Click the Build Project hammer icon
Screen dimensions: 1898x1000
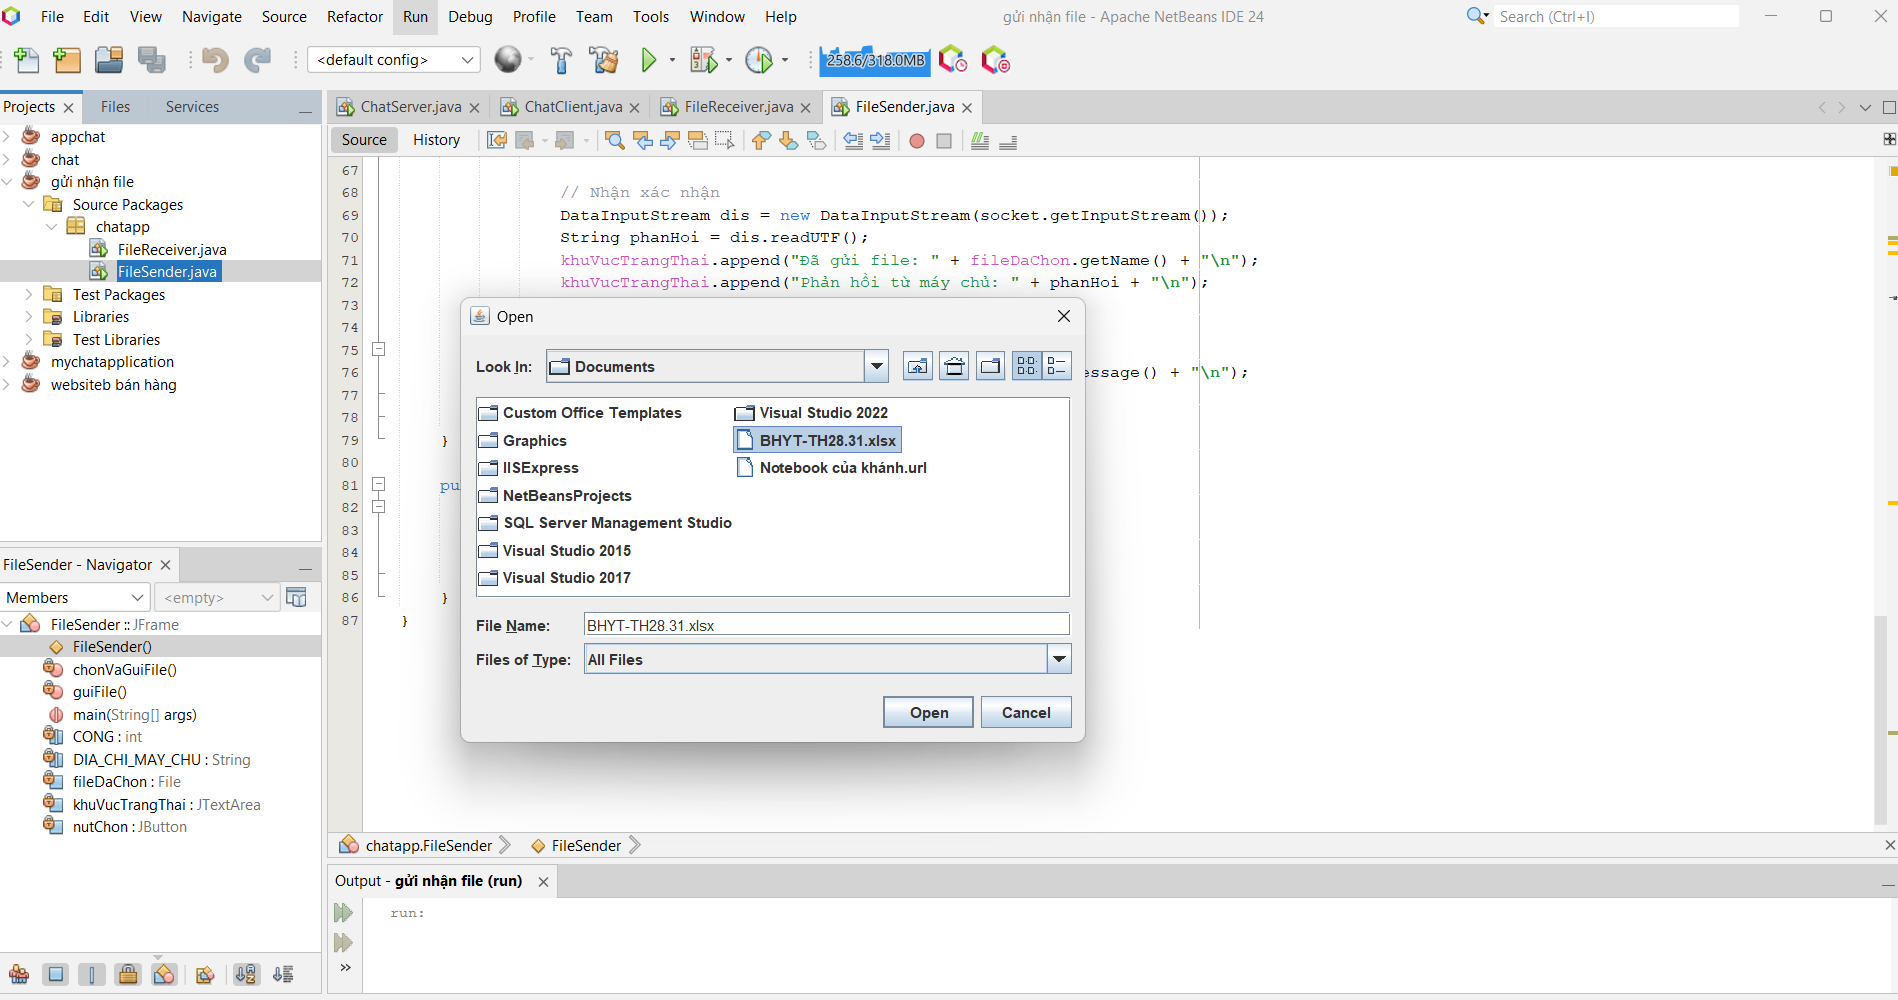point(561,60)
